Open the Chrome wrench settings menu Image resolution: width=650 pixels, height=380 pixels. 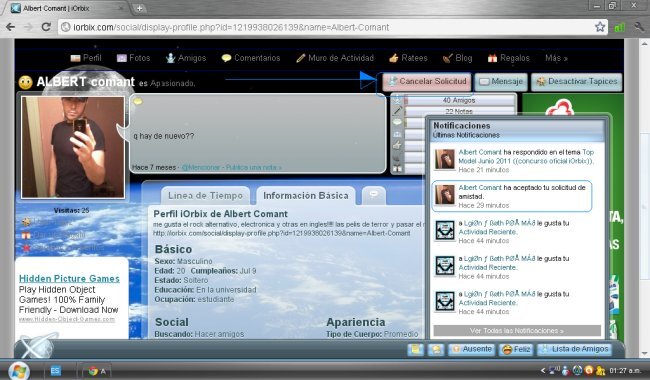tap(639, 27)
